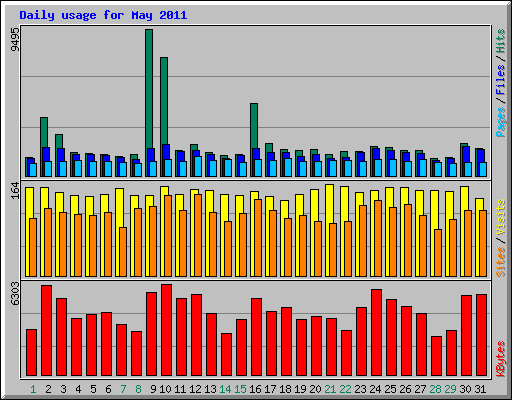512x400 pixels.
Task: Click day 25 on the x-axis
Action: [x=390, y=389]
